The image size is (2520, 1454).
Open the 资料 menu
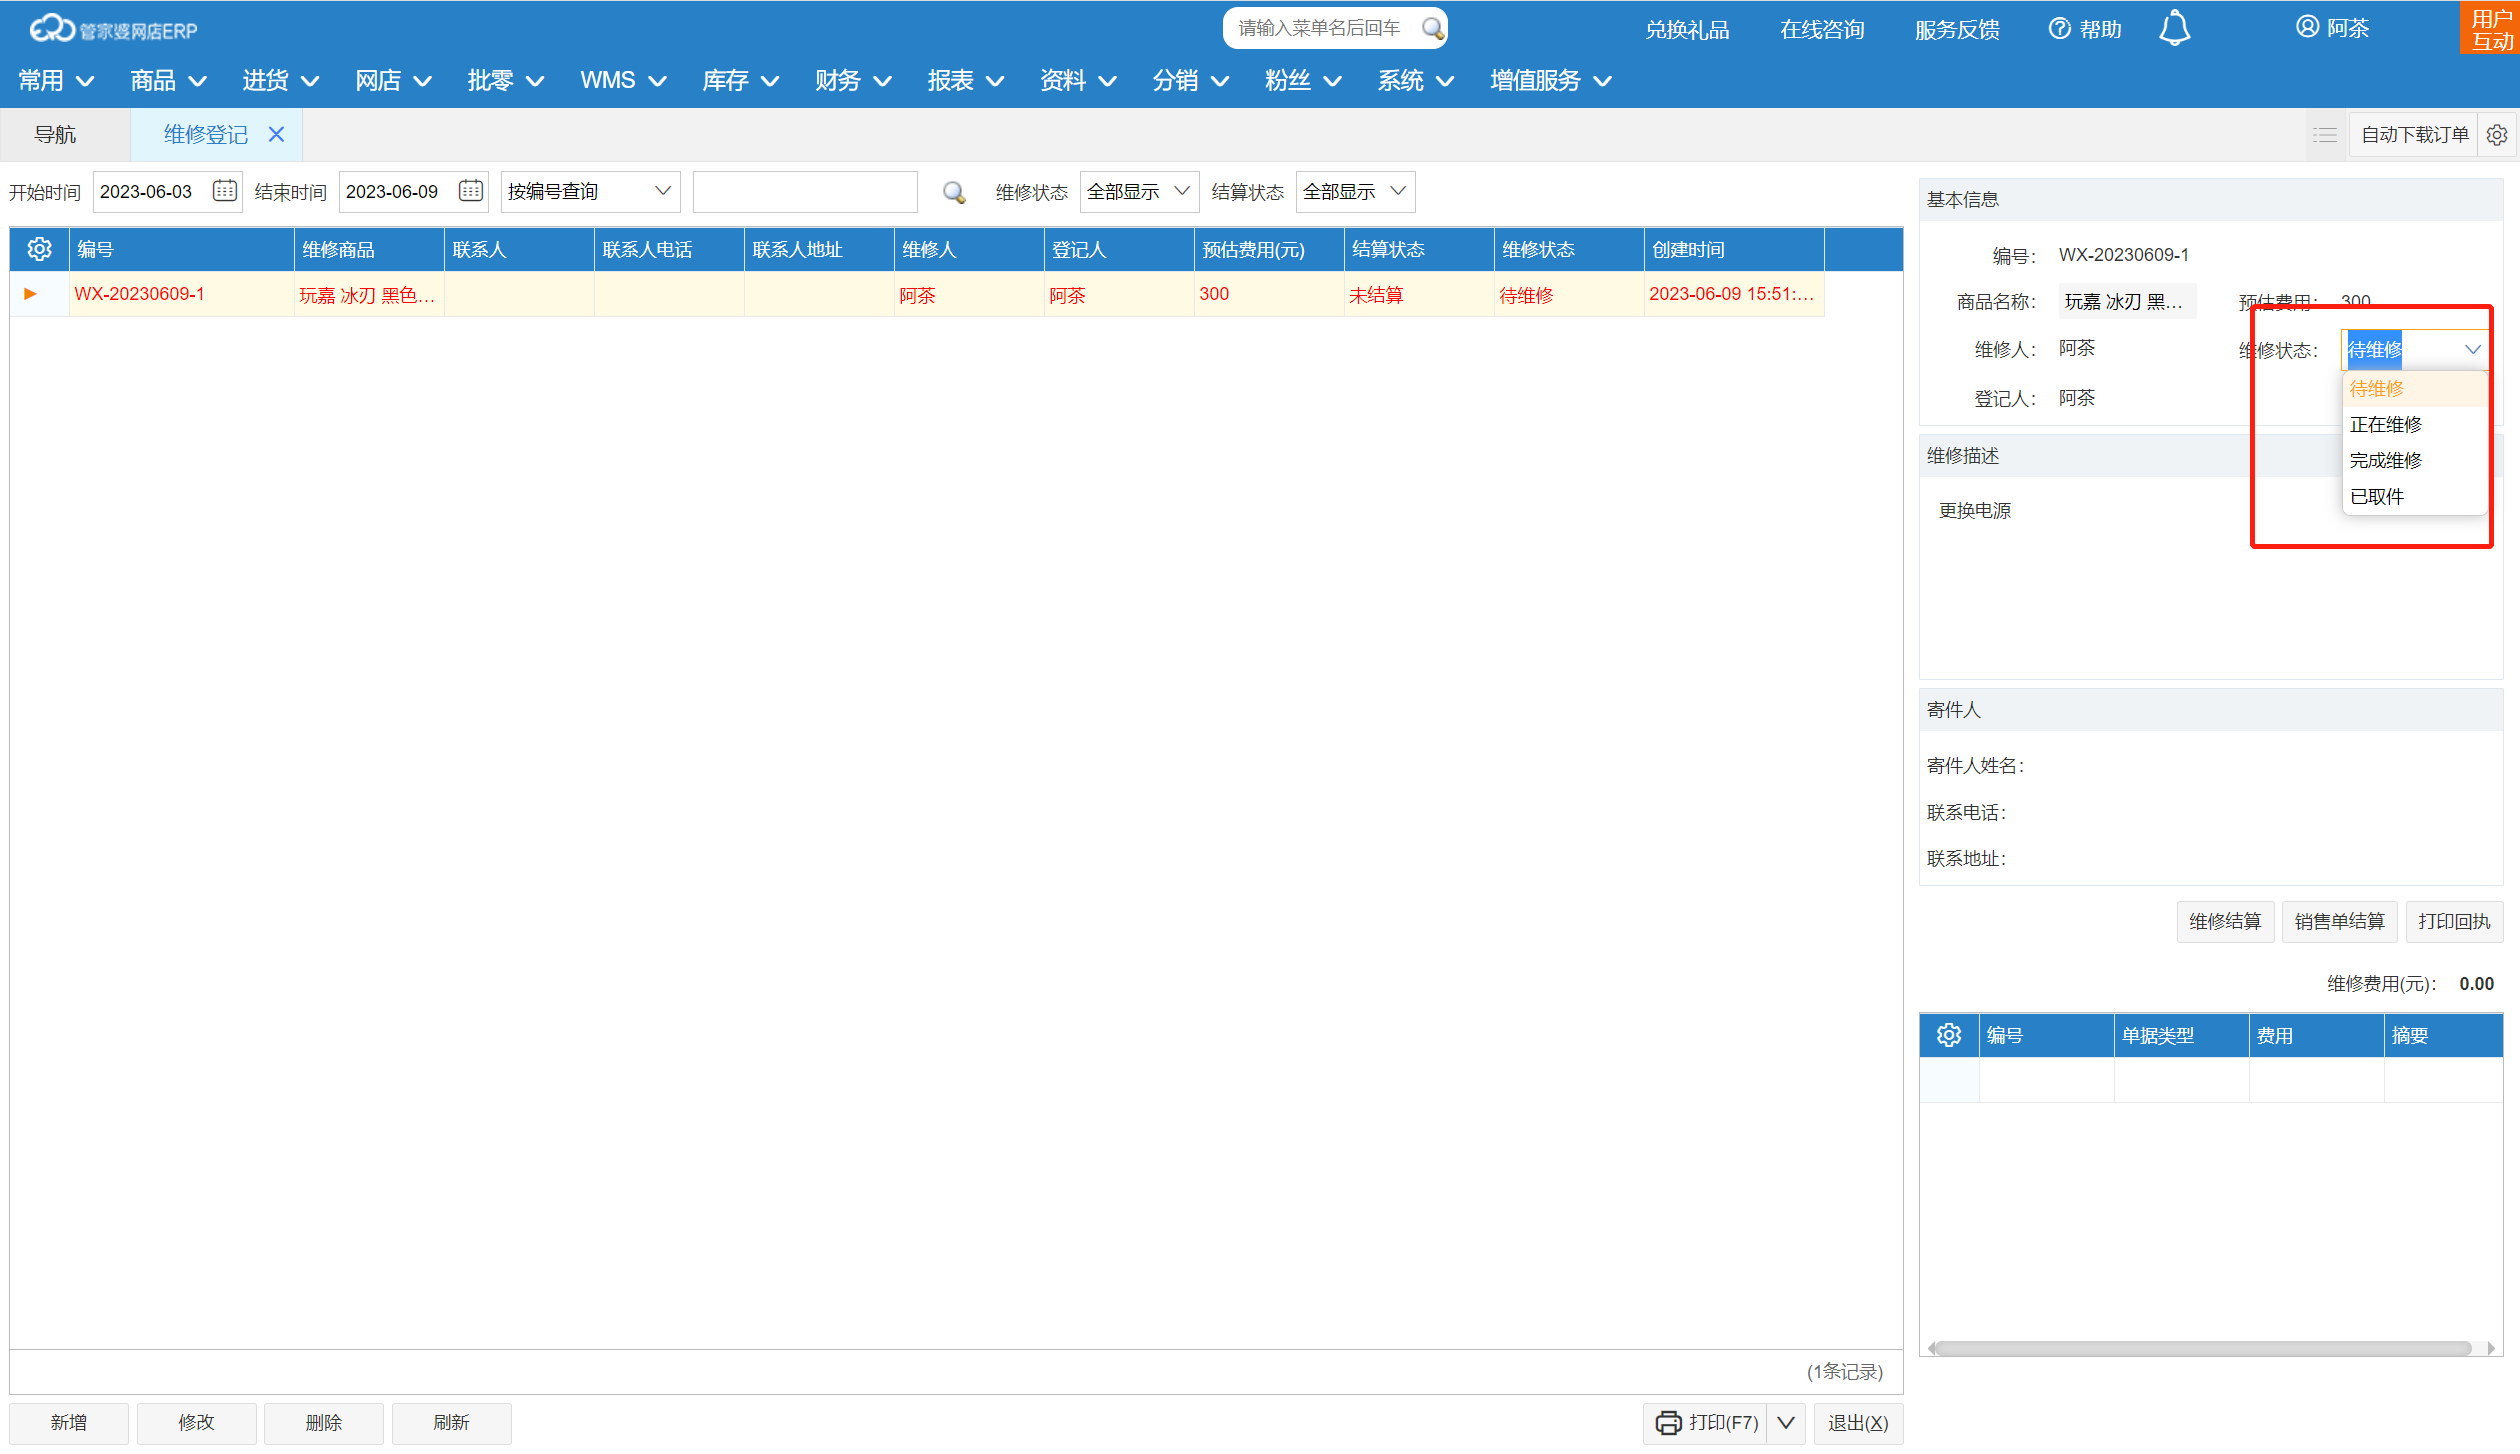pos(1077,80)
